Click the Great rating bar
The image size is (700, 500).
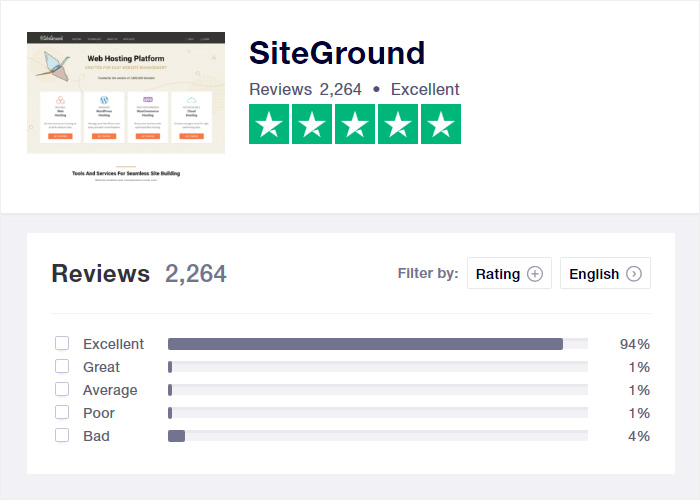[x=378, y=367]
